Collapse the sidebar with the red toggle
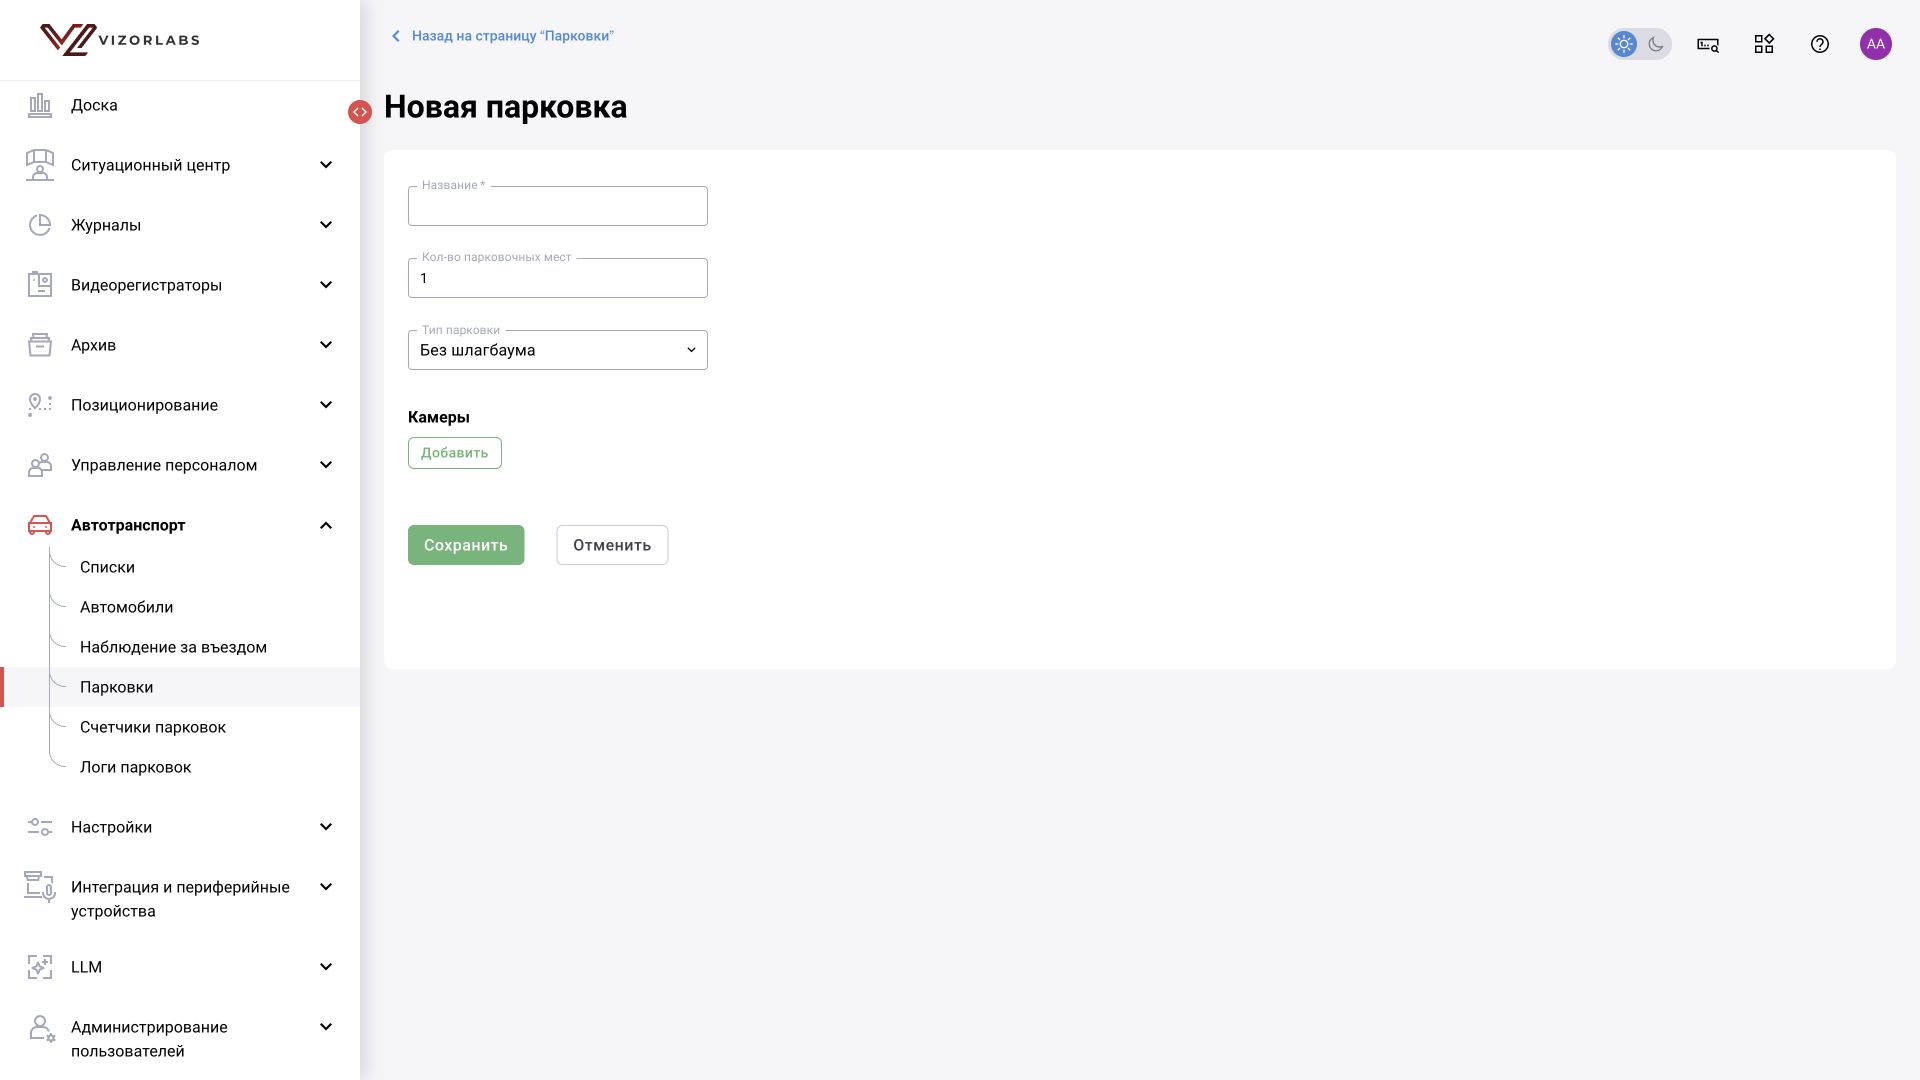The width and height of the screenshot is (1920, 1080). [x=360, y=112]
